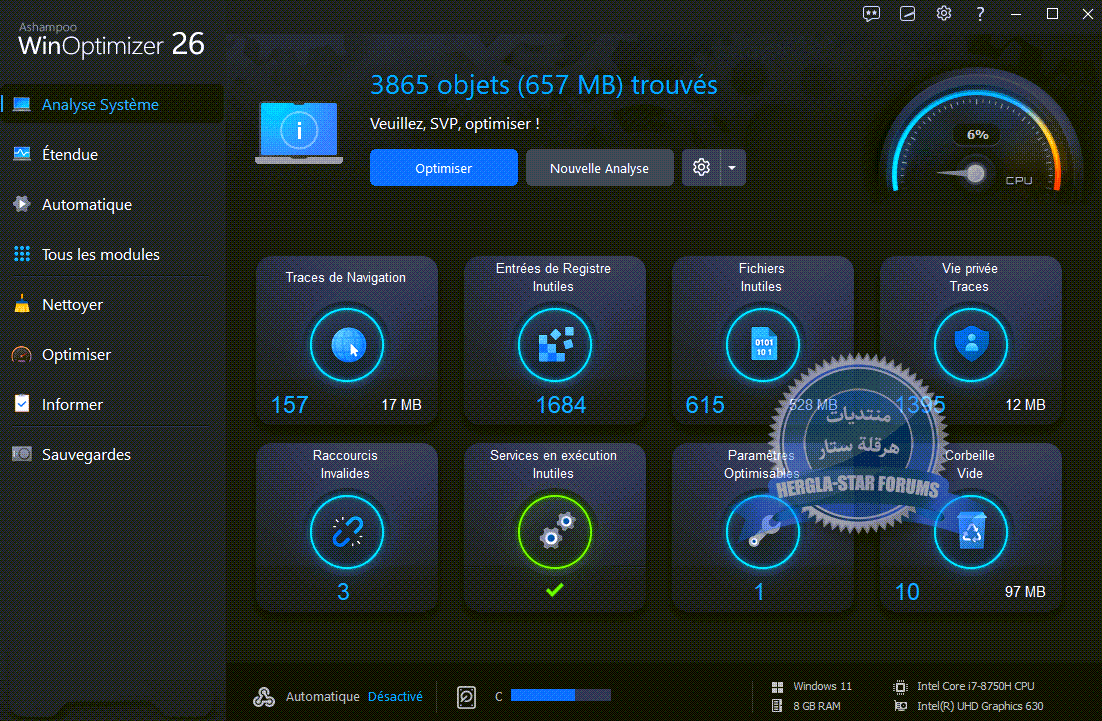Click the Informer checklist icon
This screenshot has height=721, width=1102.
tap(22, 403)
